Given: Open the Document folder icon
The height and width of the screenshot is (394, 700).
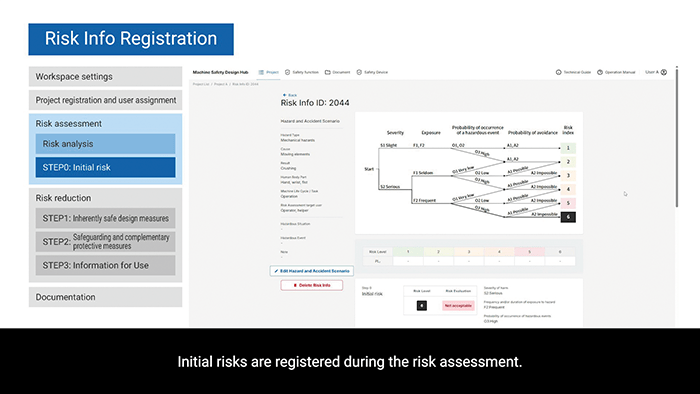Looking at the screenshot, I should [x=328, y=72].
